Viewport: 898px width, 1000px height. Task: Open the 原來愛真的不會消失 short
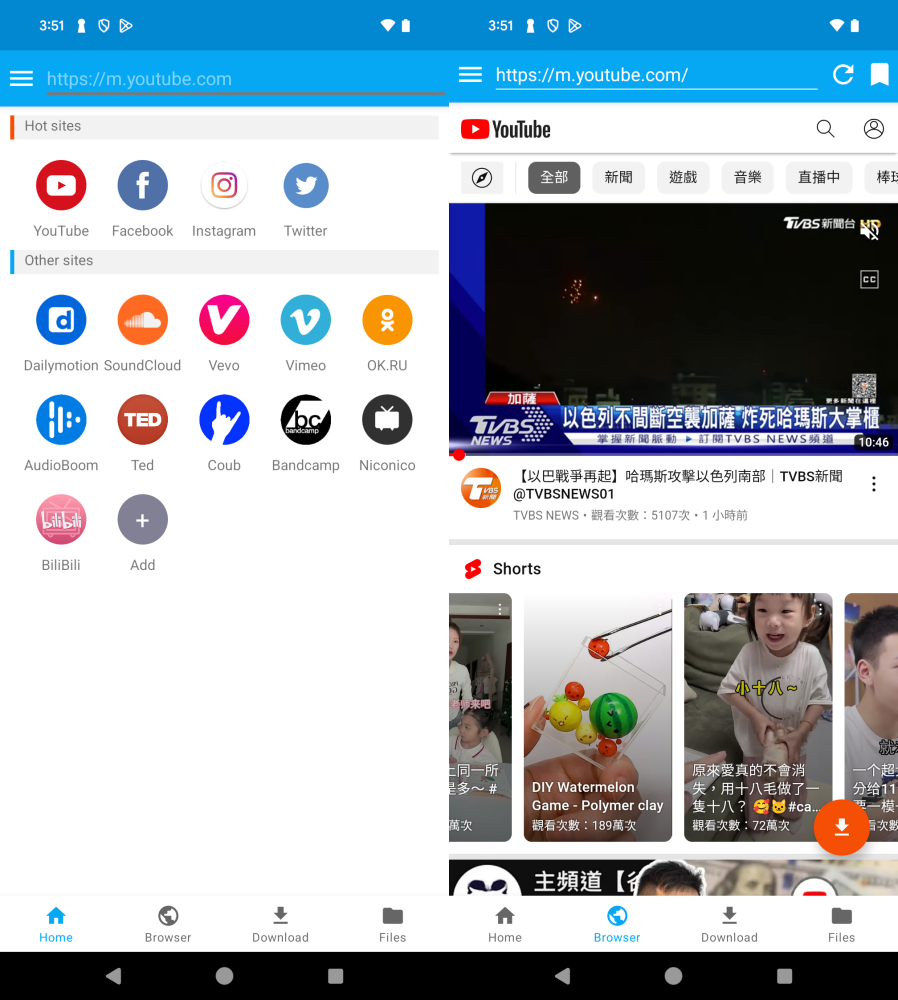point(758,717)
